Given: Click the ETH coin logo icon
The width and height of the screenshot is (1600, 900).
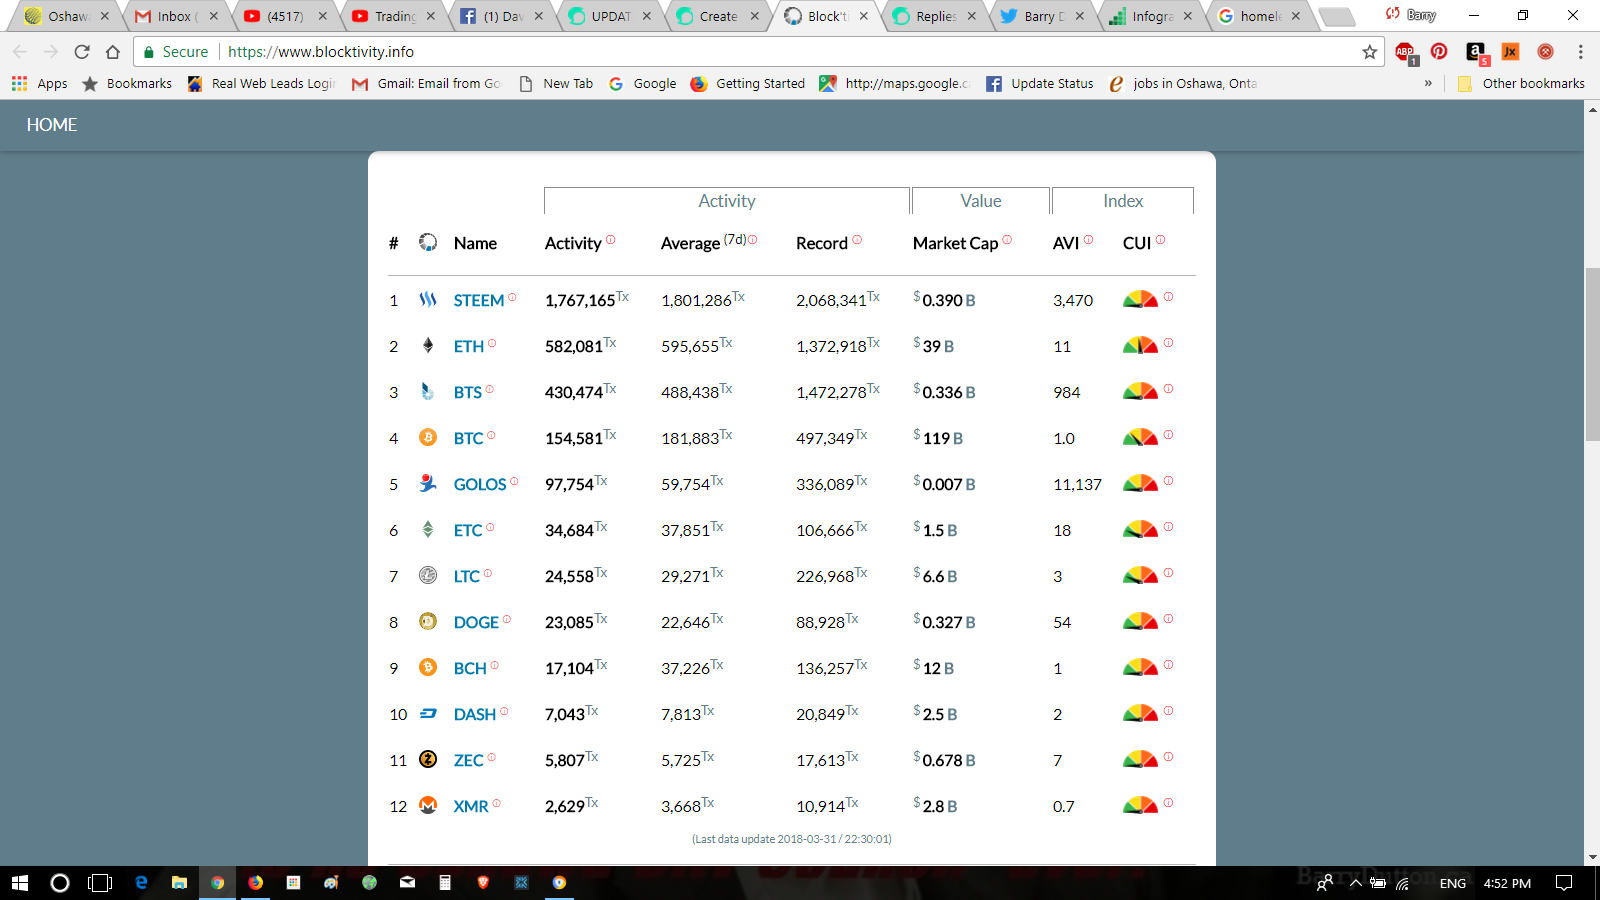Looking at the screenshot, I should [428, 345].
